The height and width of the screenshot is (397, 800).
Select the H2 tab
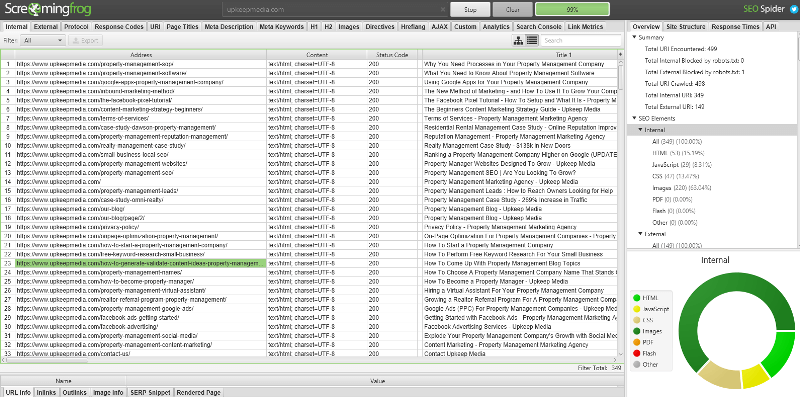(x=328, y=27)
